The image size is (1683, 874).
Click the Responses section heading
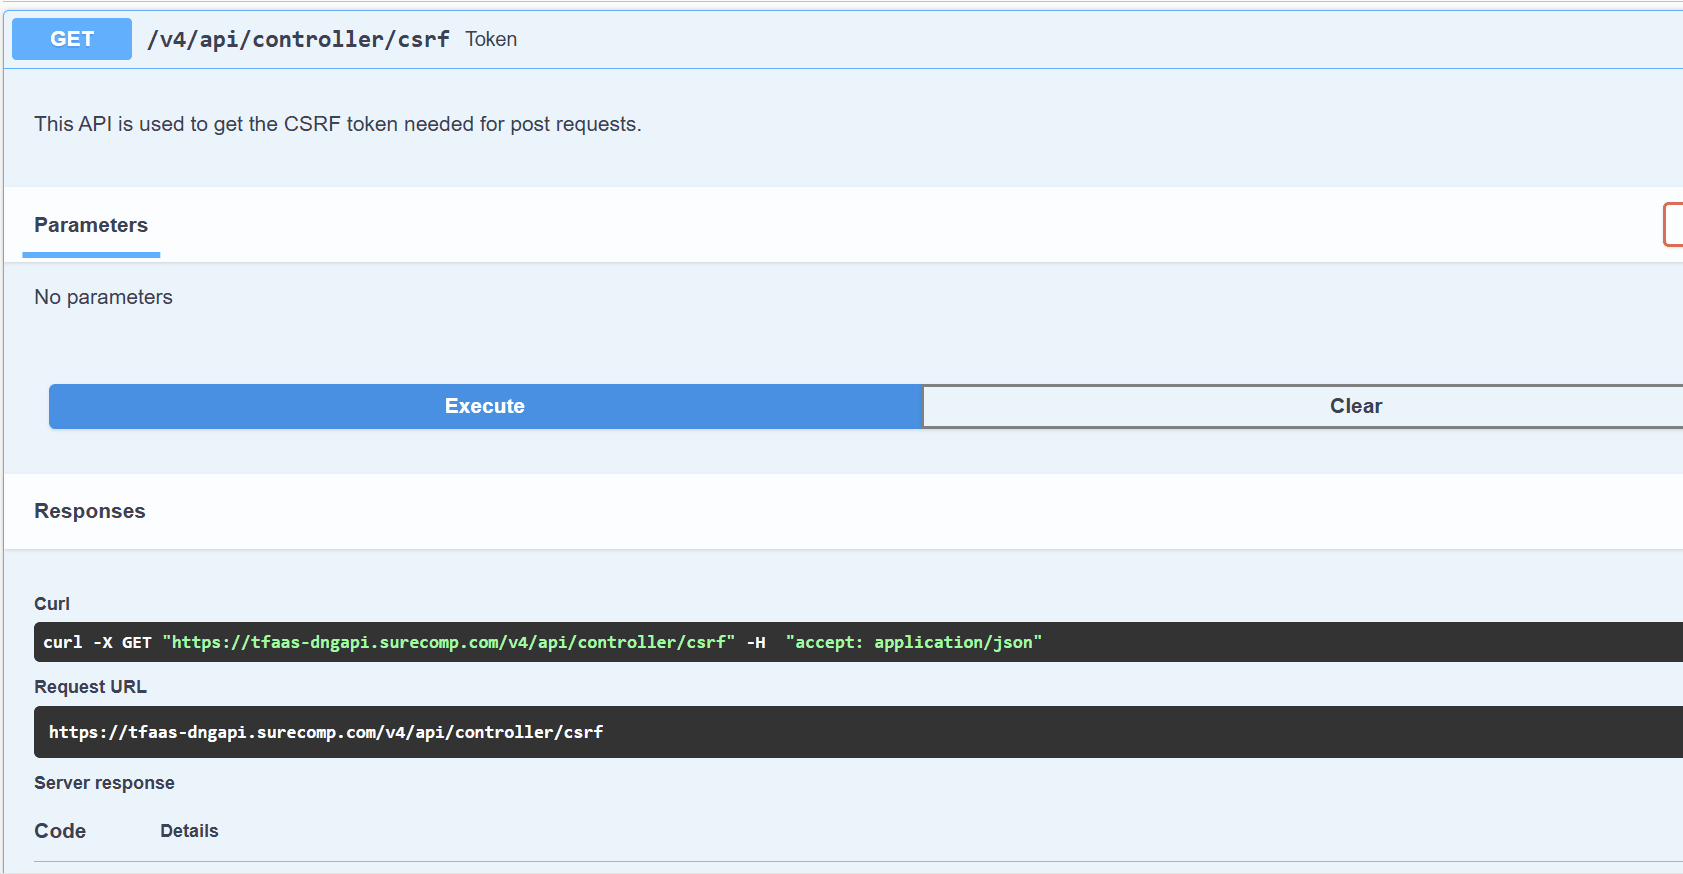(90, 511)
